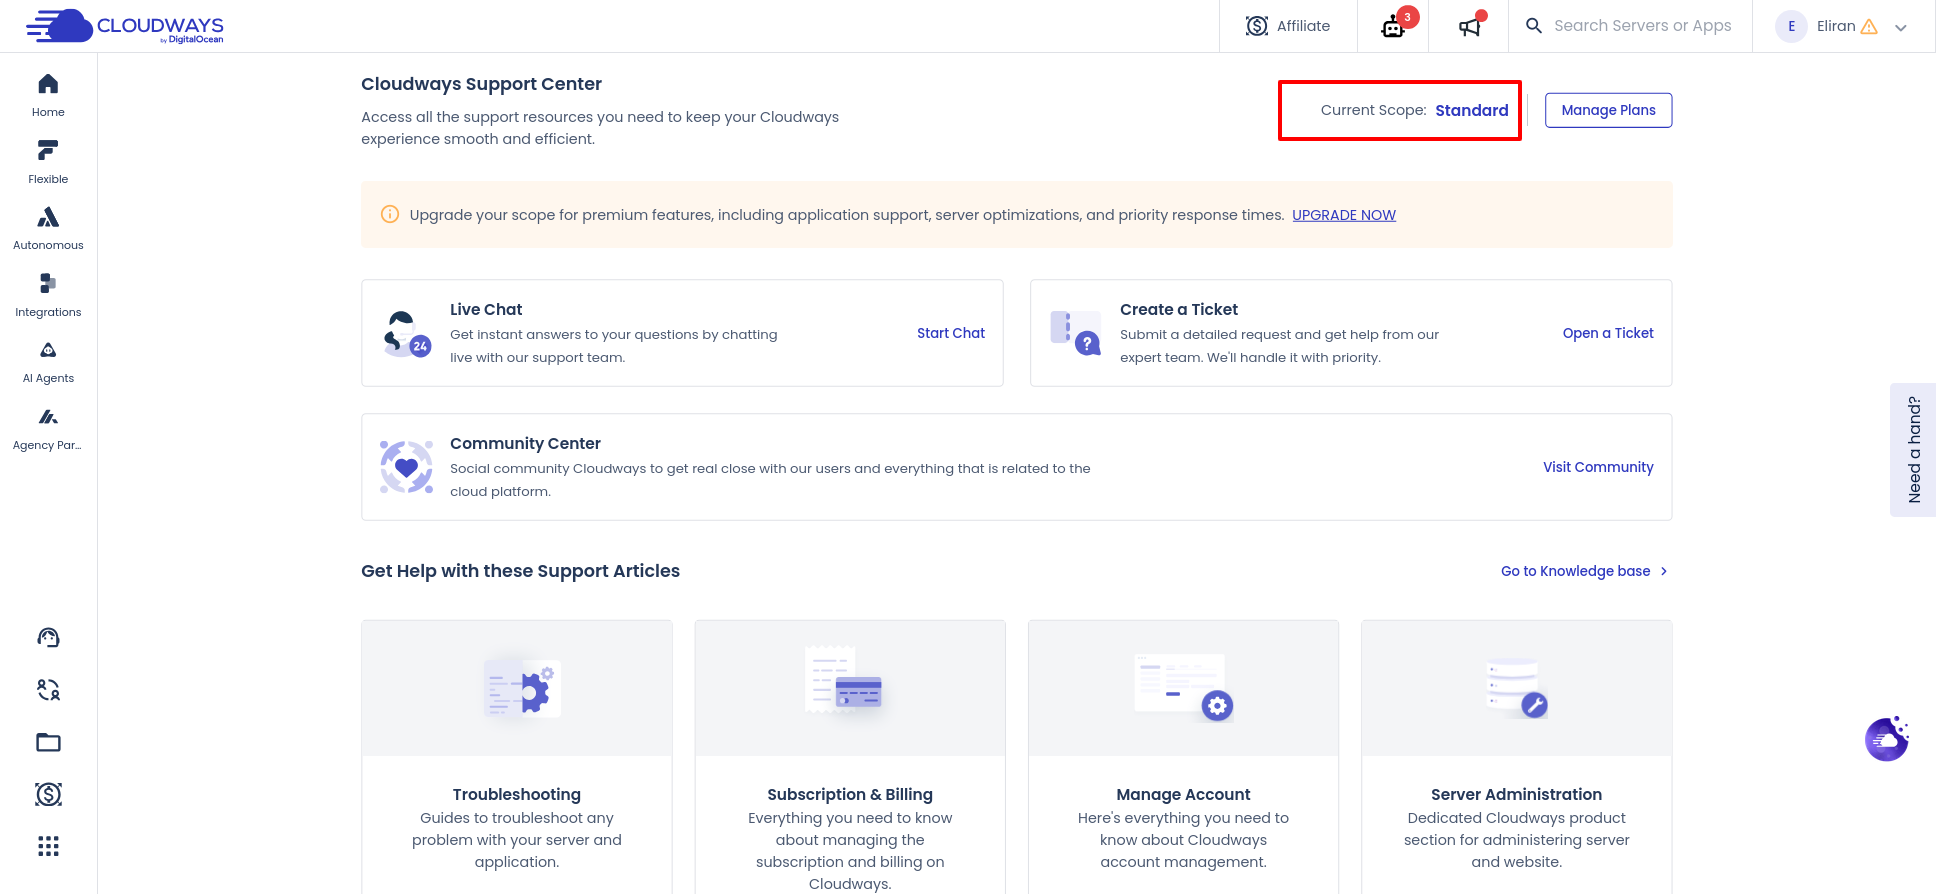Click the Manage Plans button
Image resolution: width=1936 pixels, height=895 pixels.
[1608, 110]
